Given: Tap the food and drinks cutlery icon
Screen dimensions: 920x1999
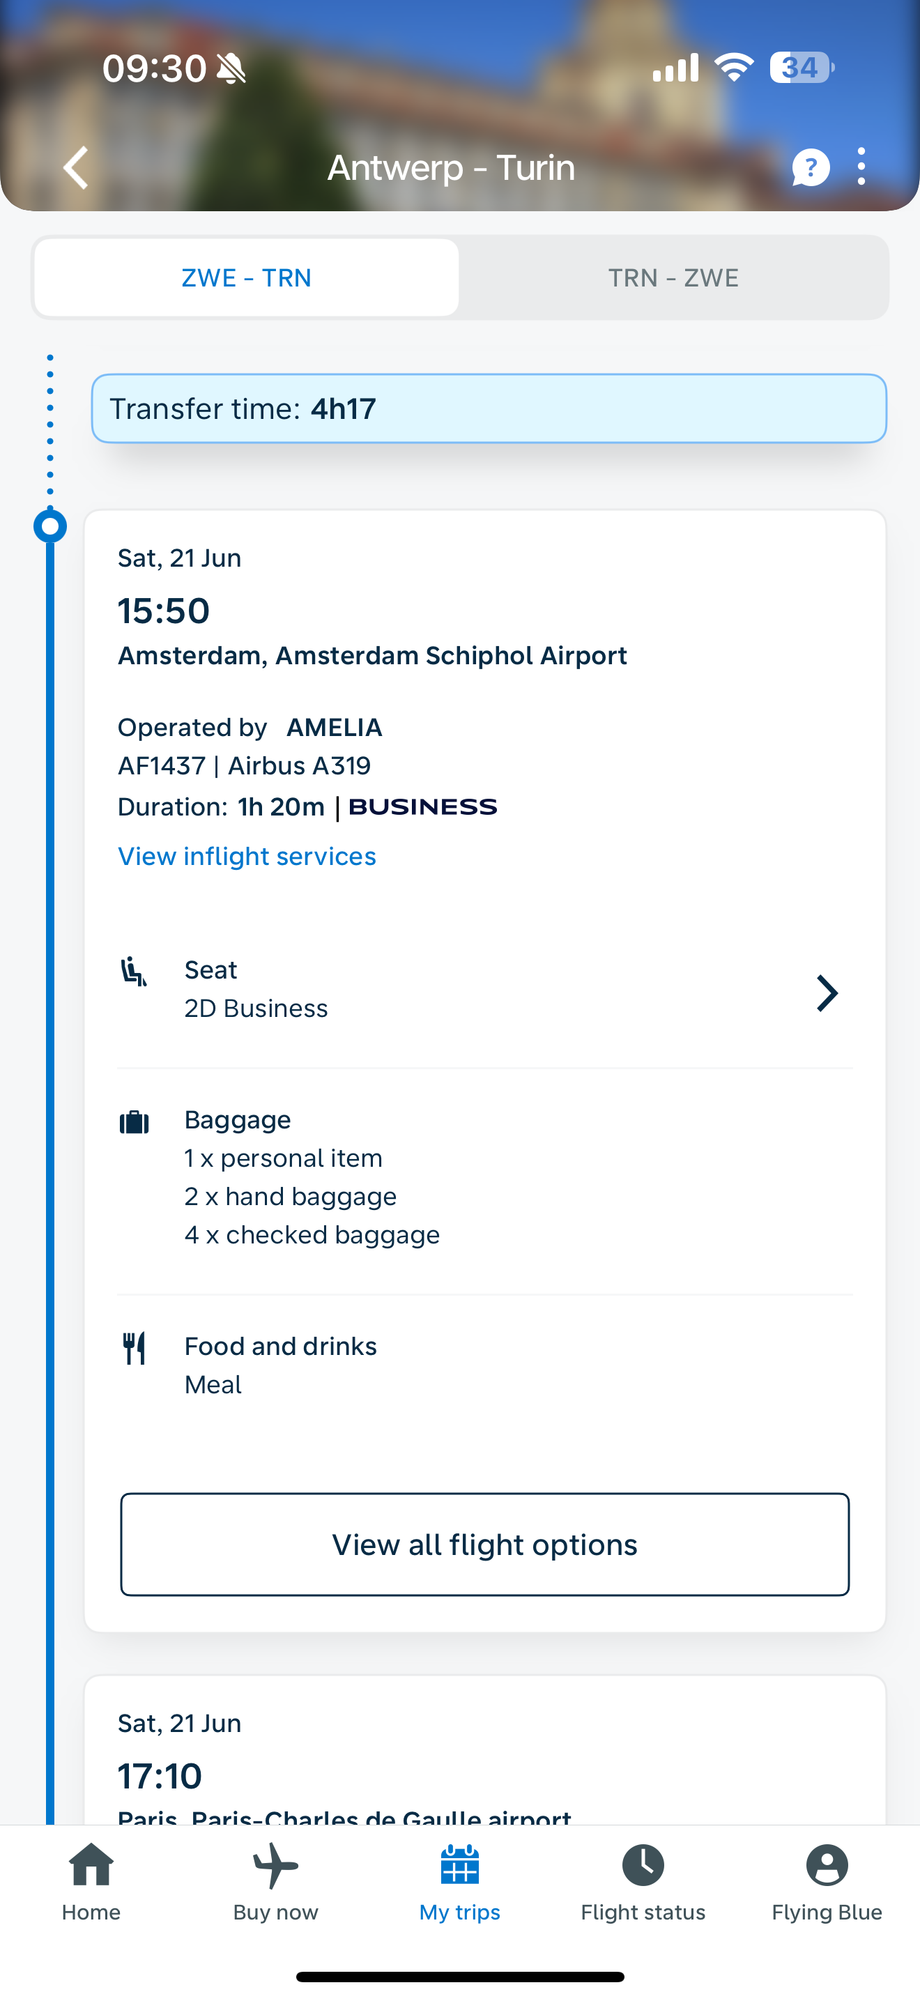Looking at the screenshot, I should click(x=134, y=1348).
